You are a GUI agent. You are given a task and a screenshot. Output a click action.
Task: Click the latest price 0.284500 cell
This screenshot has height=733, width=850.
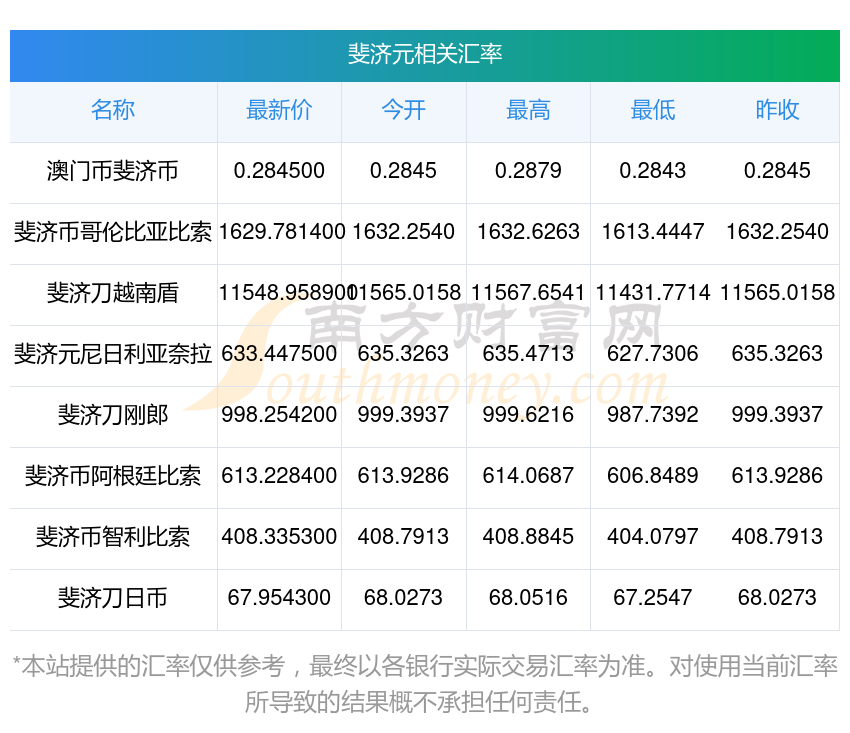pyautogui.click(x=279, y=171)
